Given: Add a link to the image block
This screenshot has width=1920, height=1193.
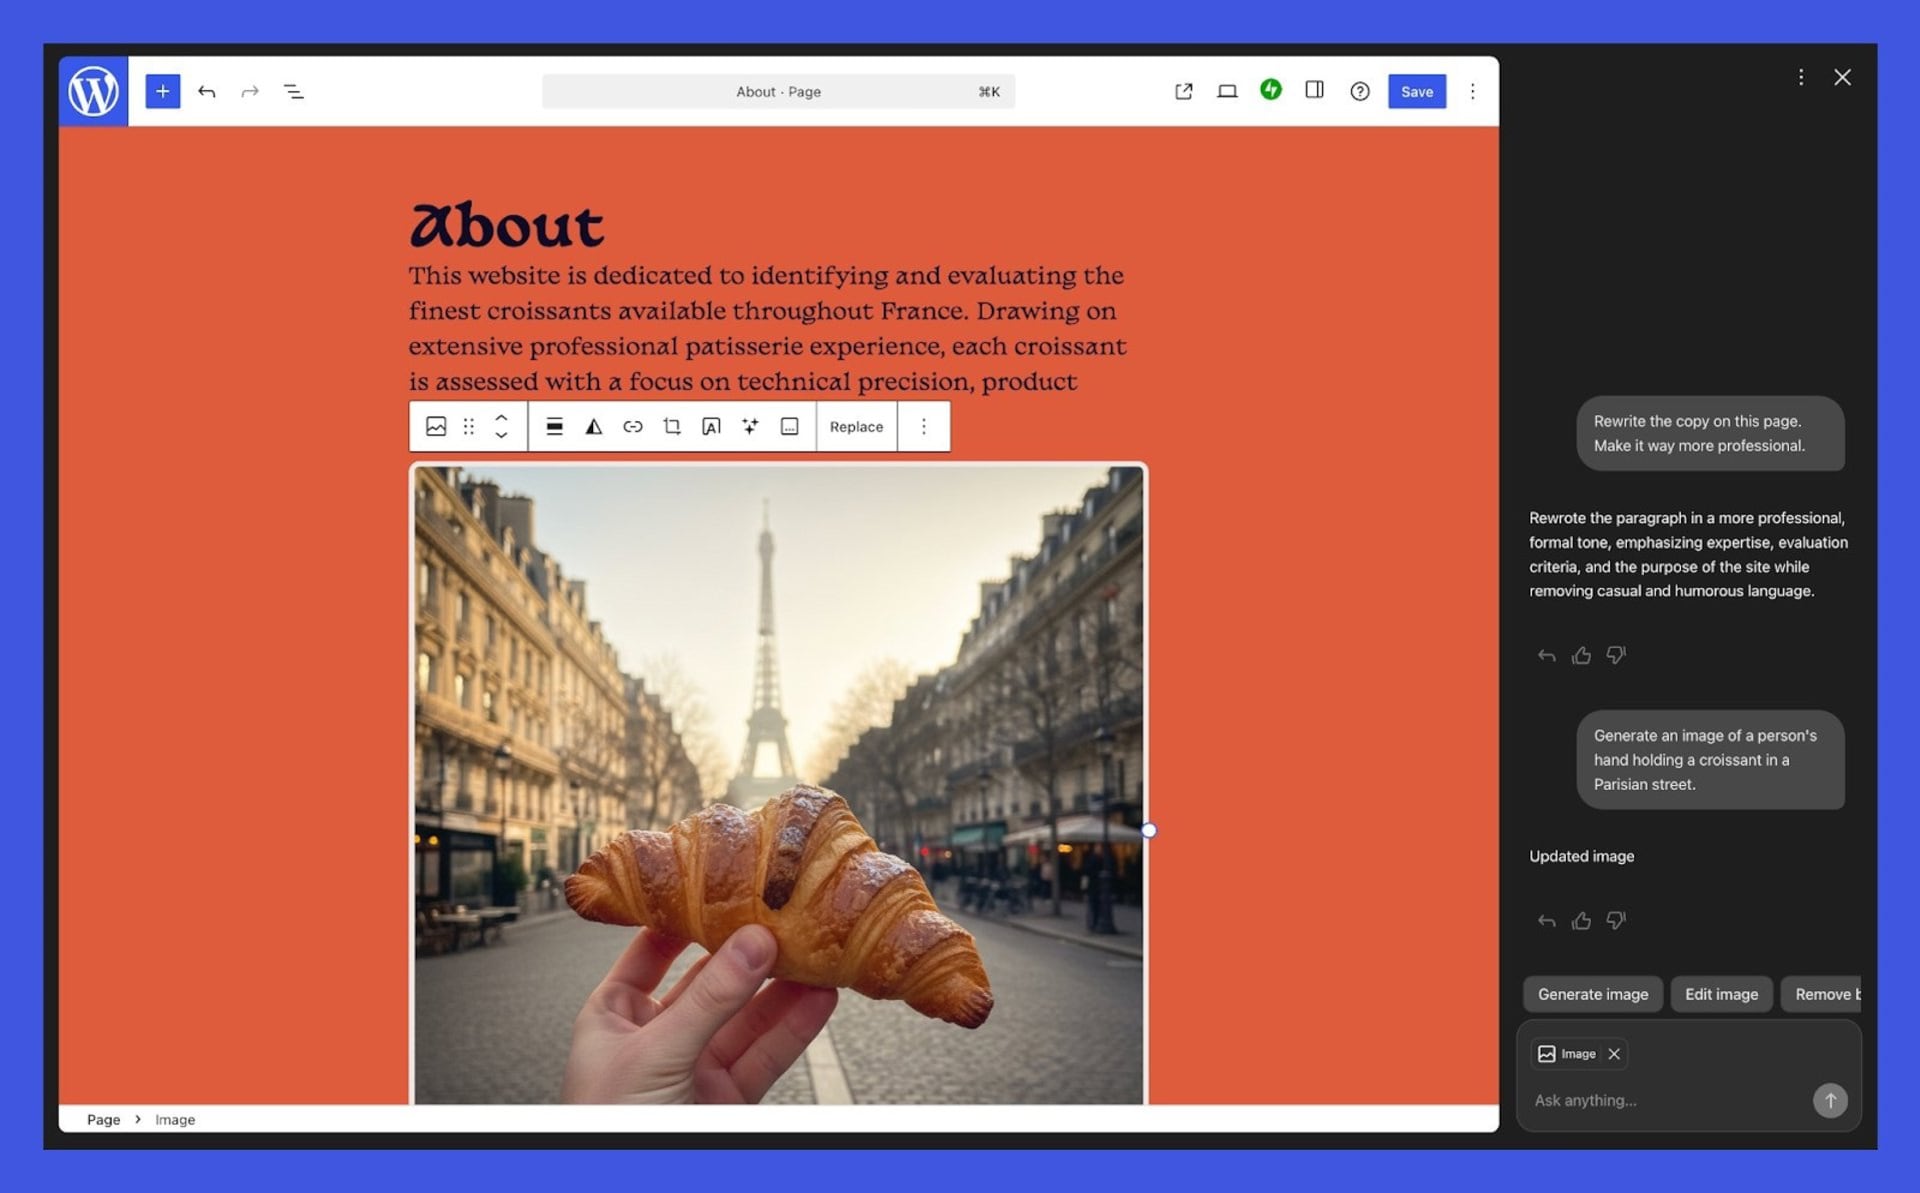Looking at the screenshot, I should [x=632, y=426].
